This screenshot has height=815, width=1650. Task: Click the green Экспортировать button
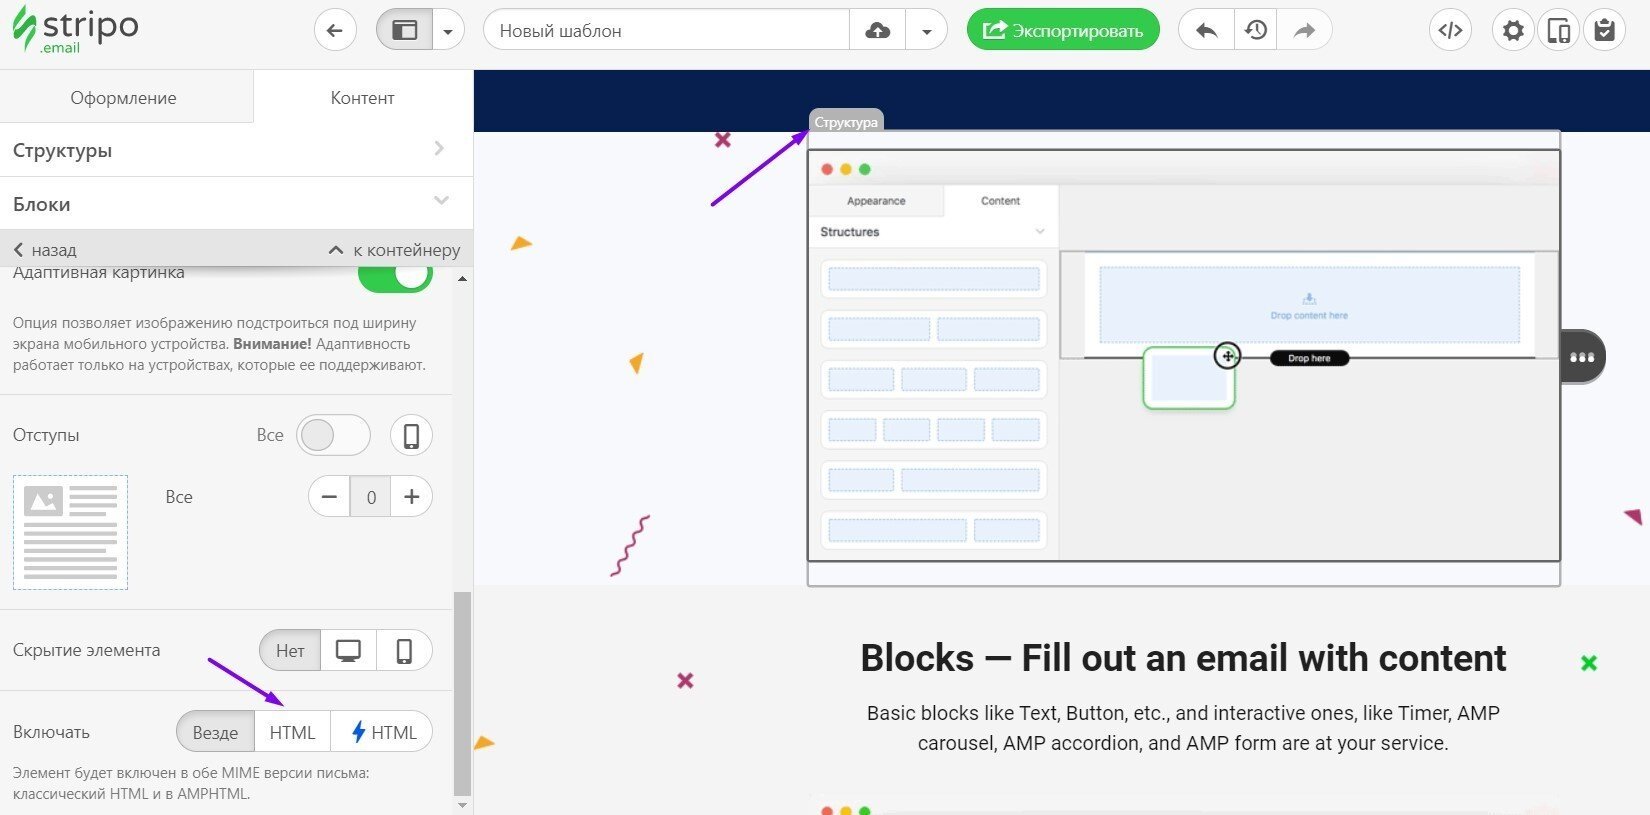pyautogui.click(x=1062, y=30)
